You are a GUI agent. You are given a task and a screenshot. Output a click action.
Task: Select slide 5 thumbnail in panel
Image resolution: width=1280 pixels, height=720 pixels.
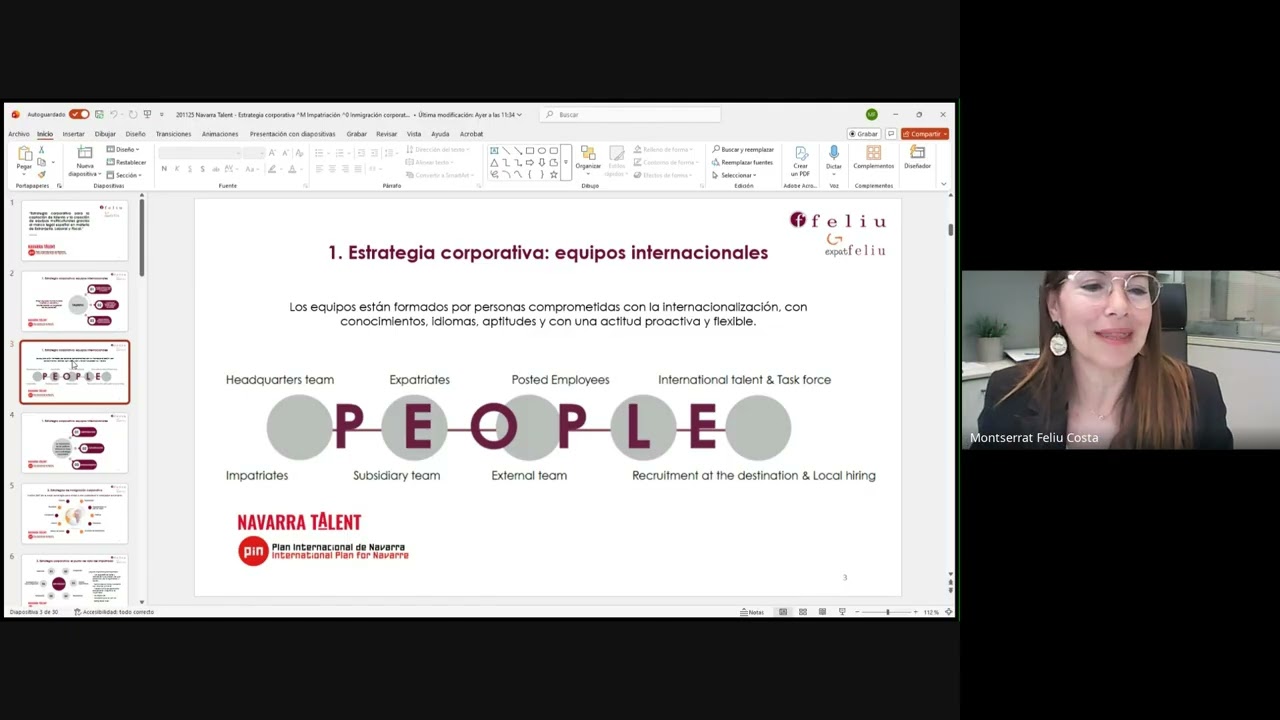pos(75,513)
